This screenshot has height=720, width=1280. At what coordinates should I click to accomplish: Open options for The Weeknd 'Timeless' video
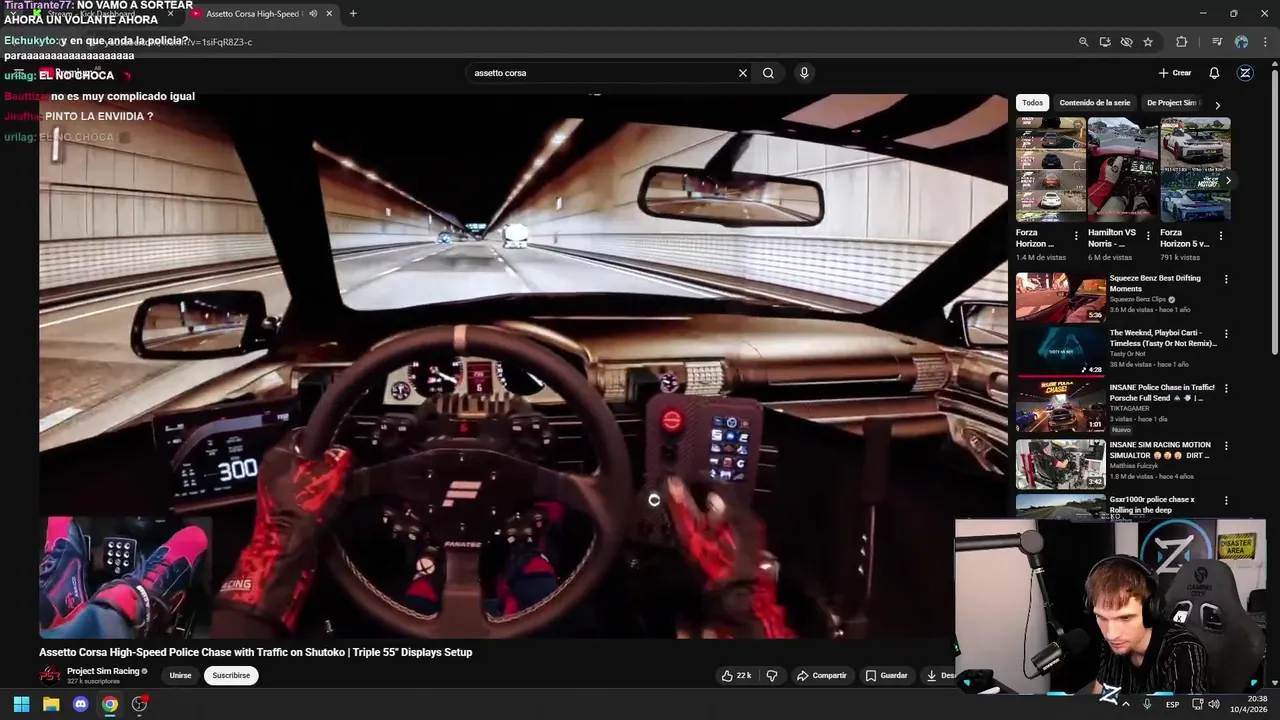pos(1227,334)
